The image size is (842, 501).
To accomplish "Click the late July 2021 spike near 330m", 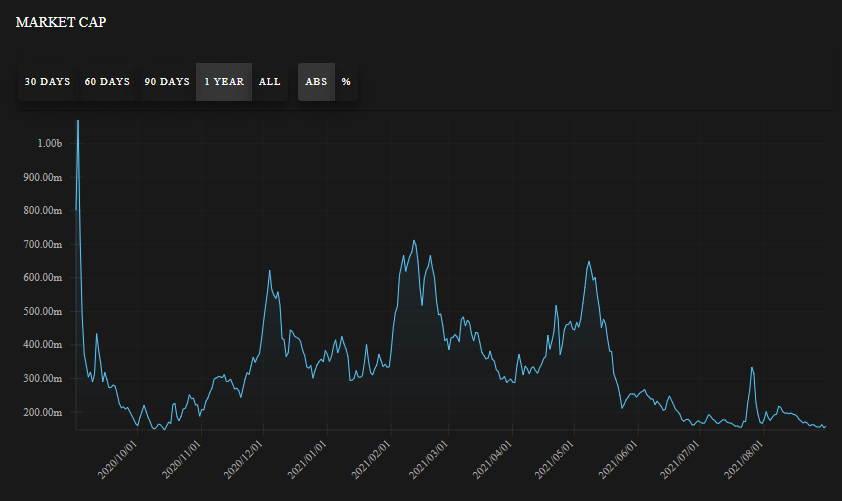I will tap(752, 368).
